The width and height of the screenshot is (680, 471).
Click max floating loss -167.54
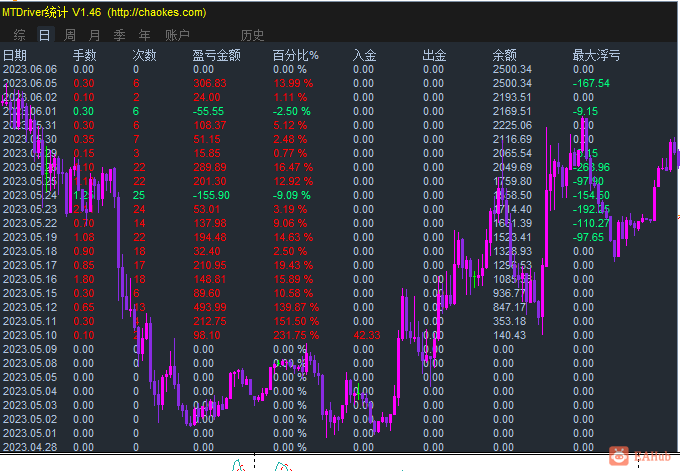pyautogui.click(x=591, y=83)
